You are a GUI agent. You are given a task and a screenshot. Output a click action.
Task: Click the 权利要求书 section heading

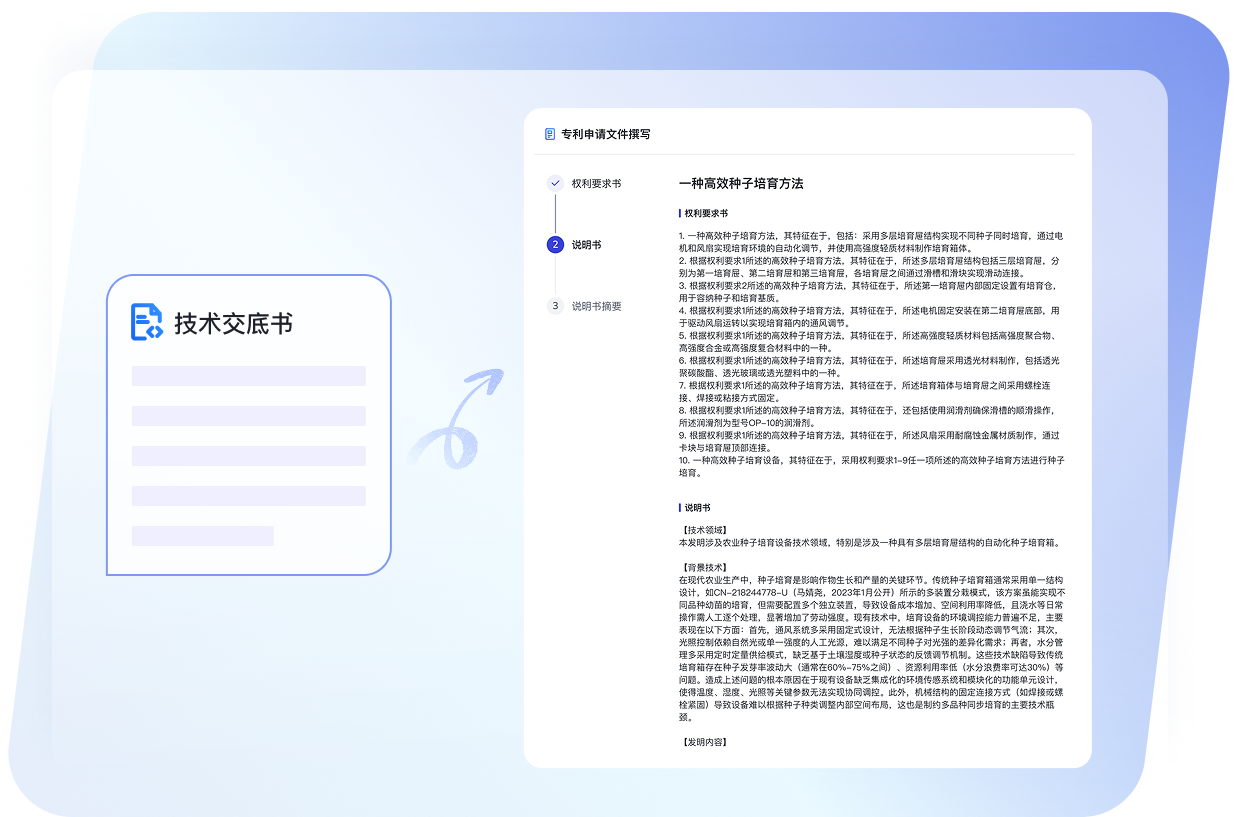[706, 213]
